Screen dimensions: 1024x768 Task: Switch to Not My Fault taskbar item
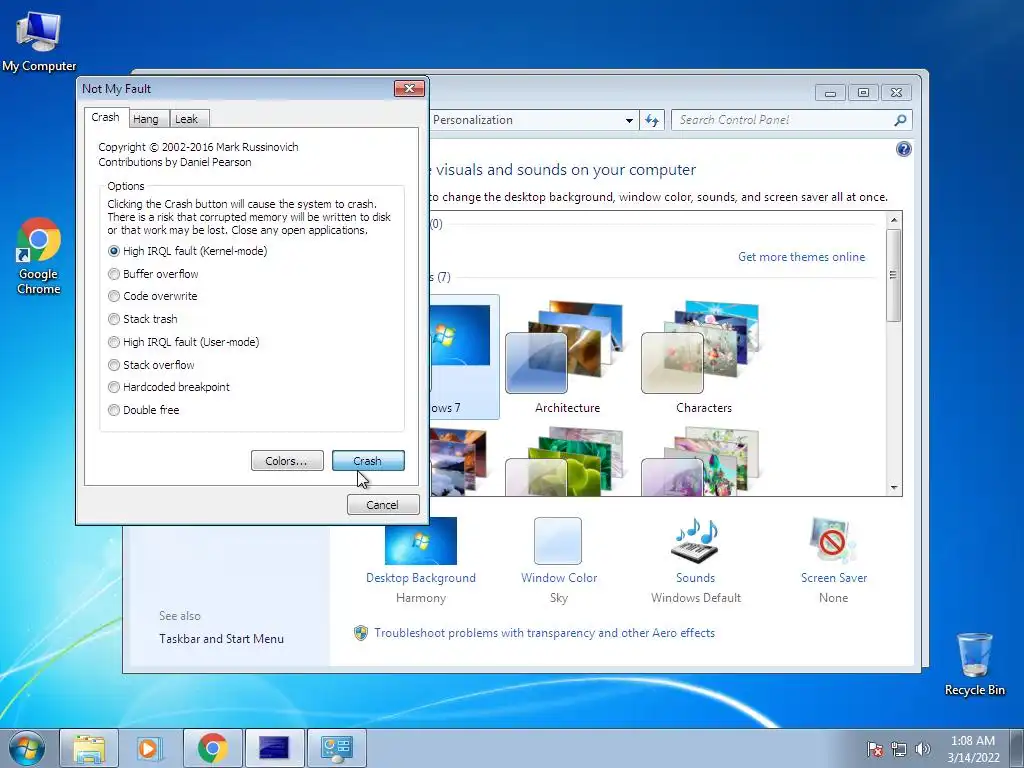click(274, 748)
